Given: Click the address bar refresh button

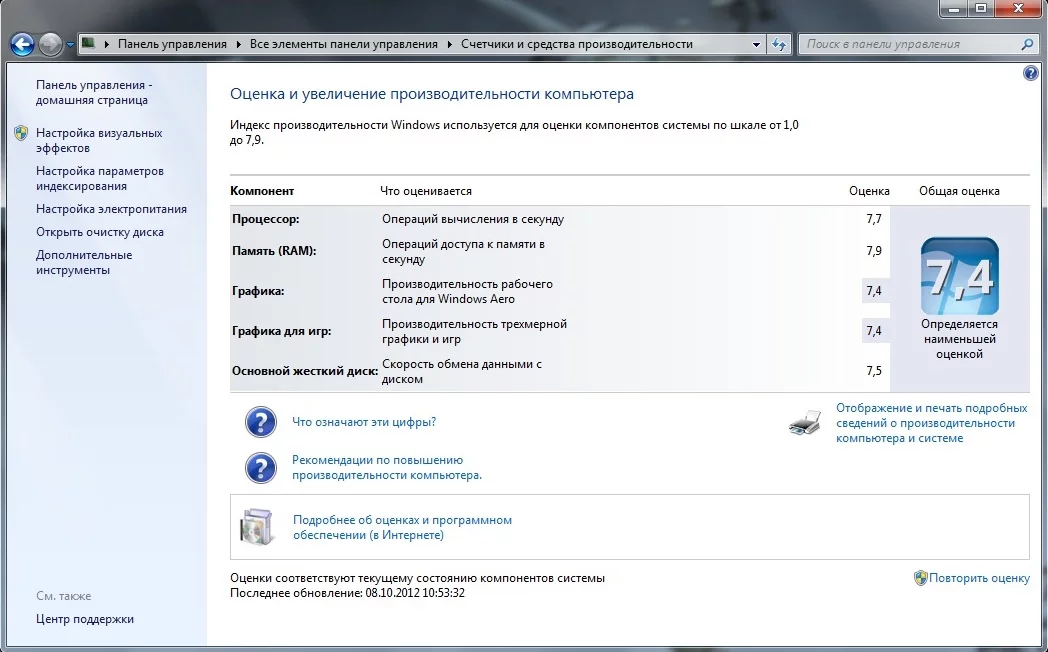Looking at the screenshot, I should tap(779, 45).
